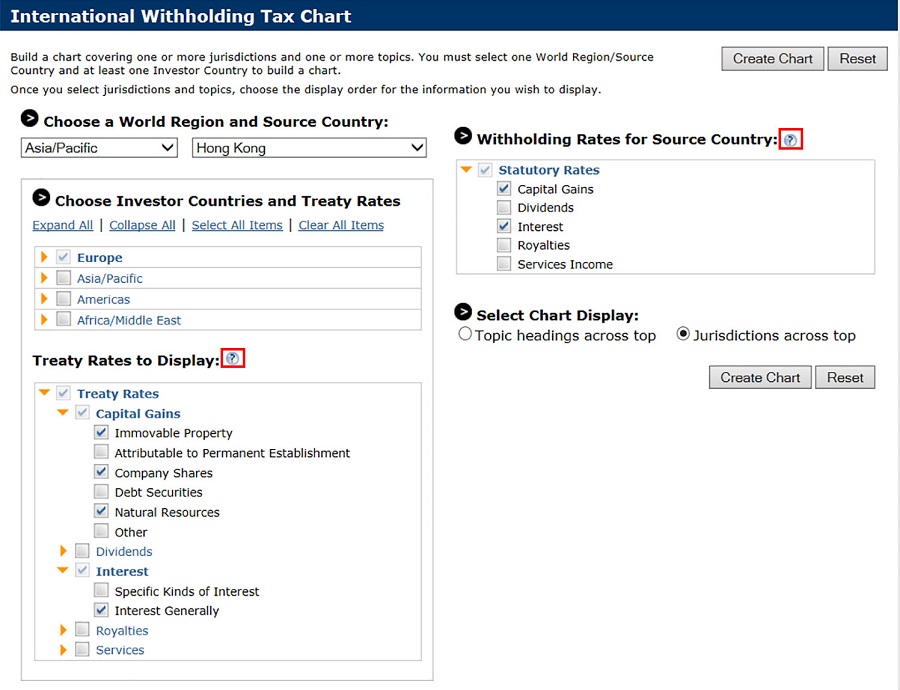The height and width of the screenshot is (690, 900).
Task: Enable the Debt Securities checkbox
Action: [x=101, y=492]
